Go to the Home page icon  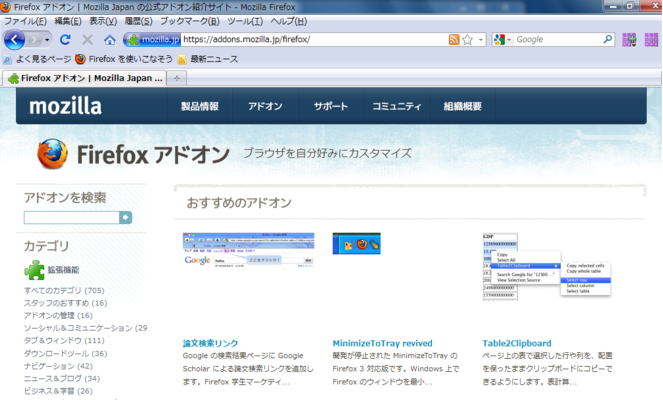tap(110, 40)
